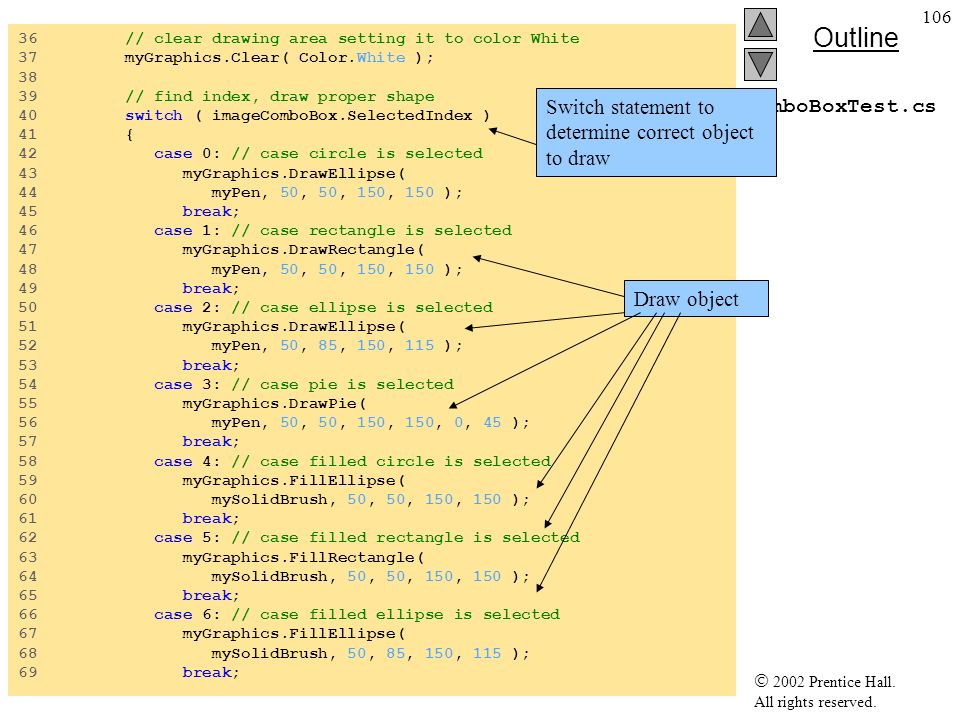The image size is (960, 720).
Task: Click the break statement on line 45
Action: click(x=211, y=212)
